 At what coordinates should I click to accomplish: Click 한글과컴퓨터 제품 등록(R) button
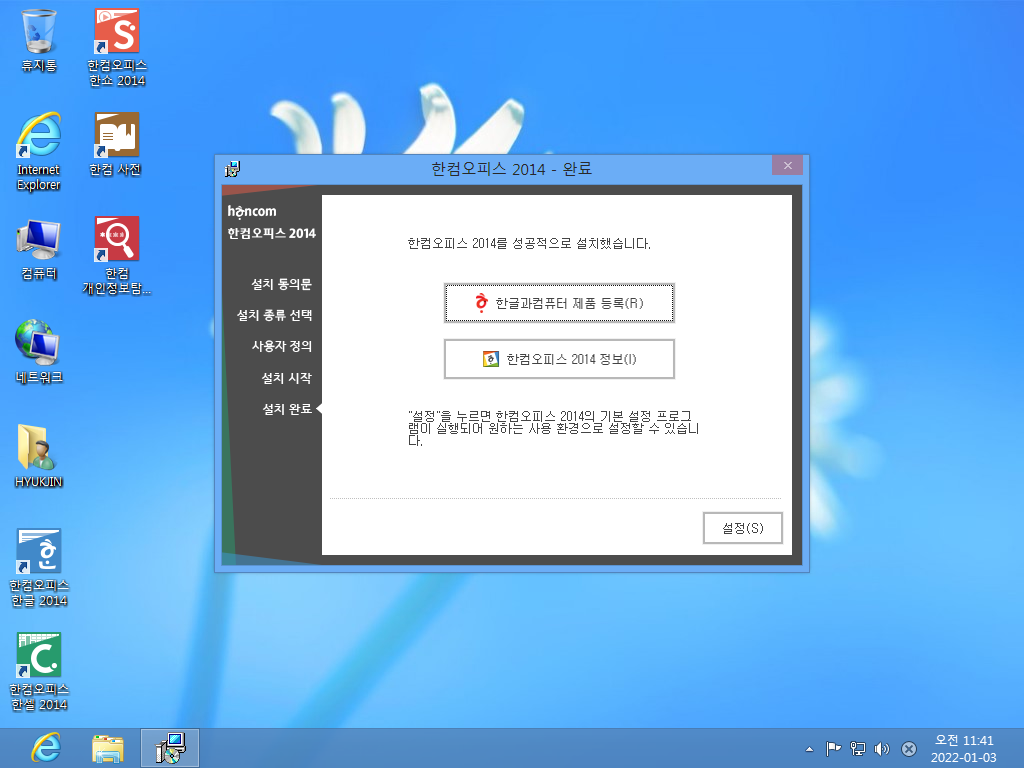click(559, 303)
